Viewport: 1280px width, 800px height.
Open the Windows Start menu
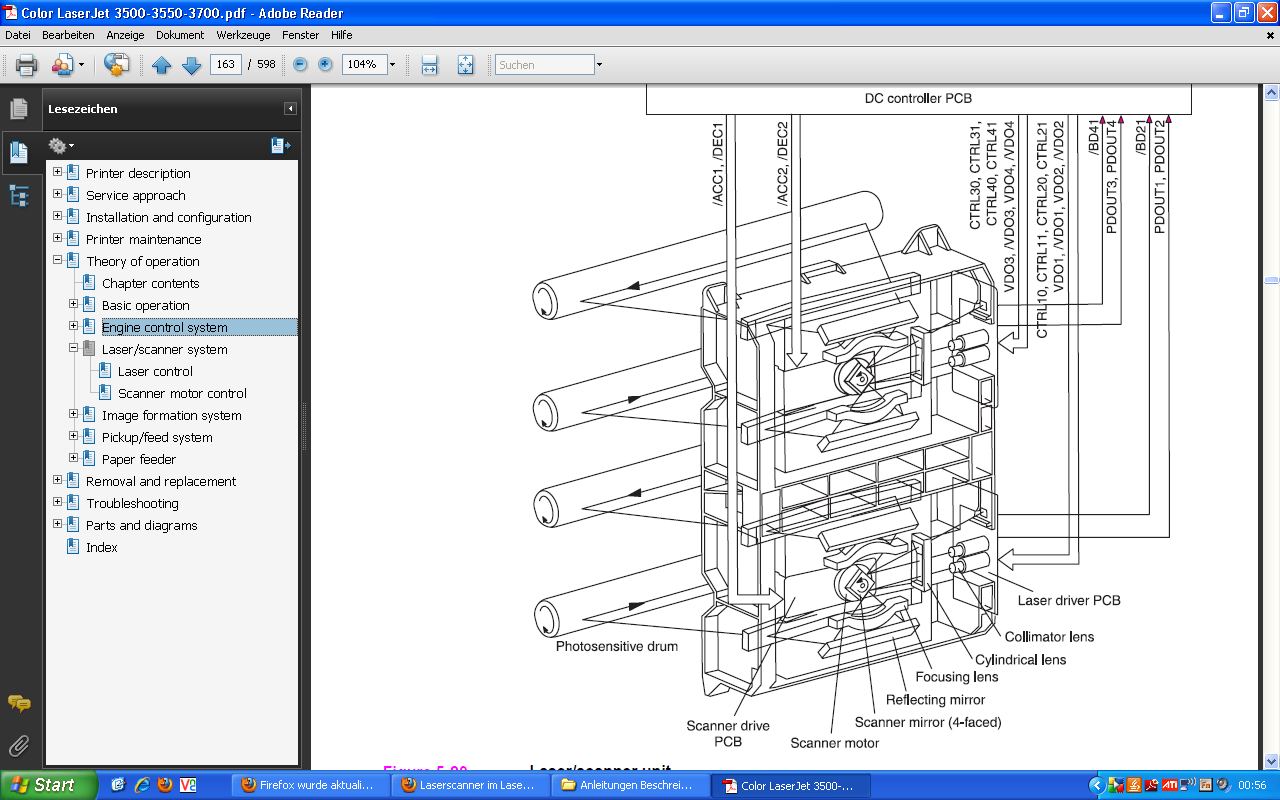48,785
